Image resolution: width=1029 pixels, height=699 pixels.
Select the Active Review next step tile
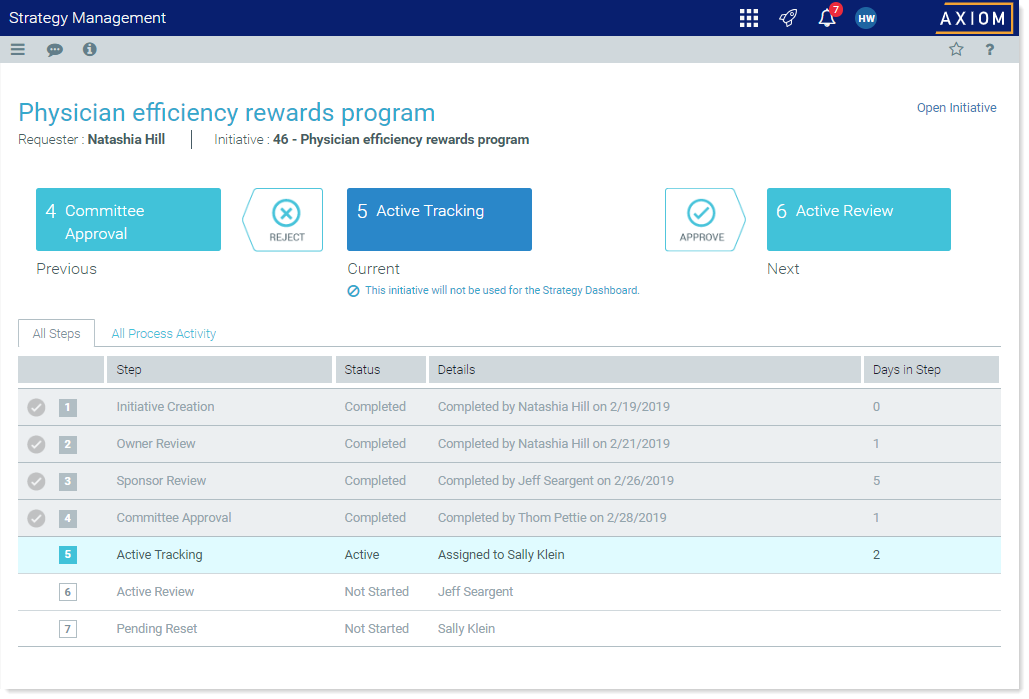pos(858,219)
